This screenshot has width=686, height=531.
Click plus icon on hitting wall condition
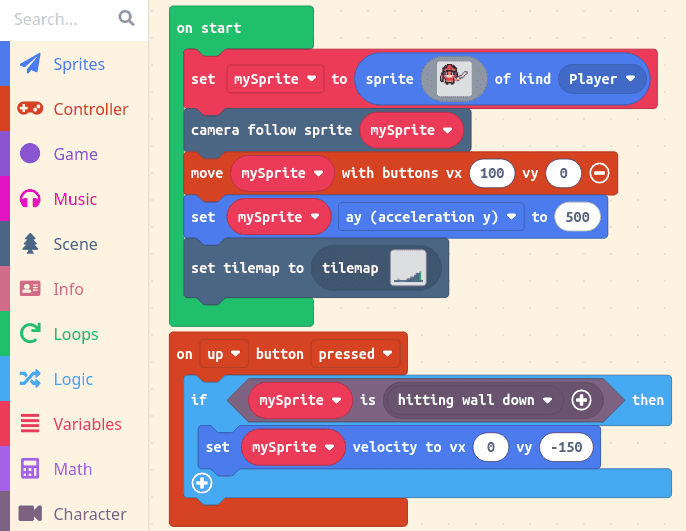(x=581, y=400)
